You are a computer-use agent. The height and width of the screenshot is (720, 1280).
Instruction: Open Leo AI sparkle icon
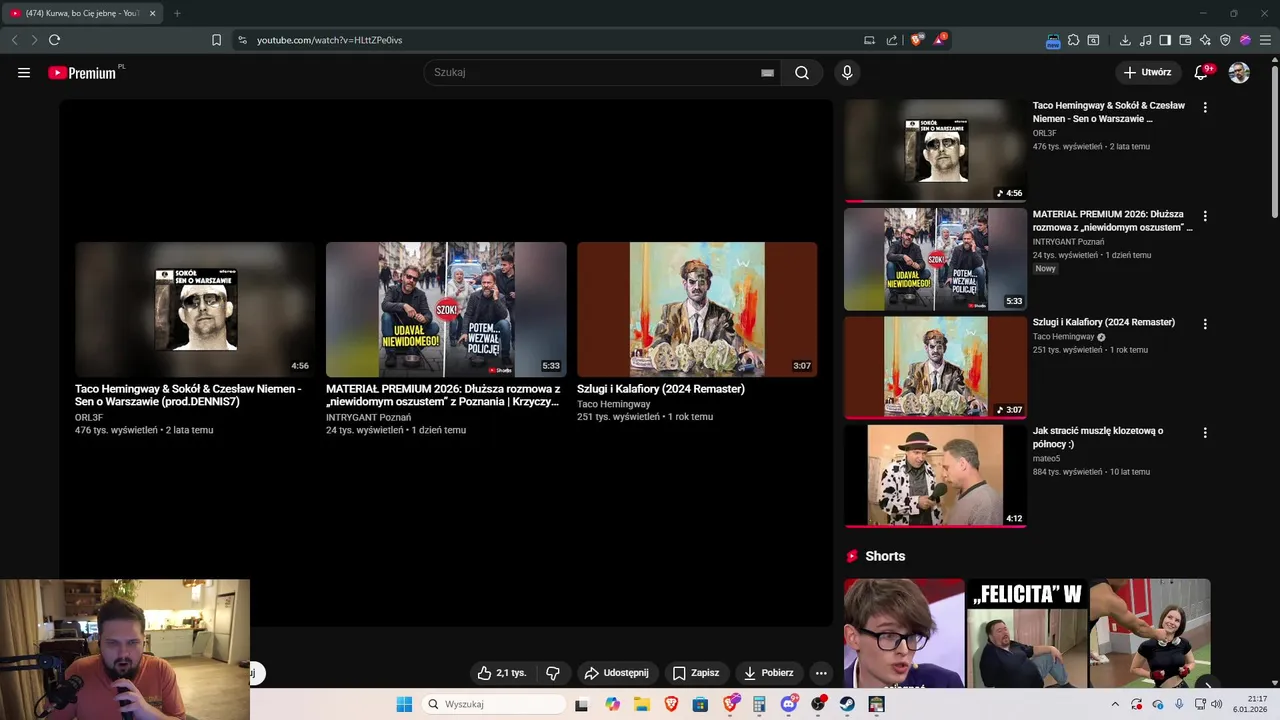click(x=1205, y=40)
